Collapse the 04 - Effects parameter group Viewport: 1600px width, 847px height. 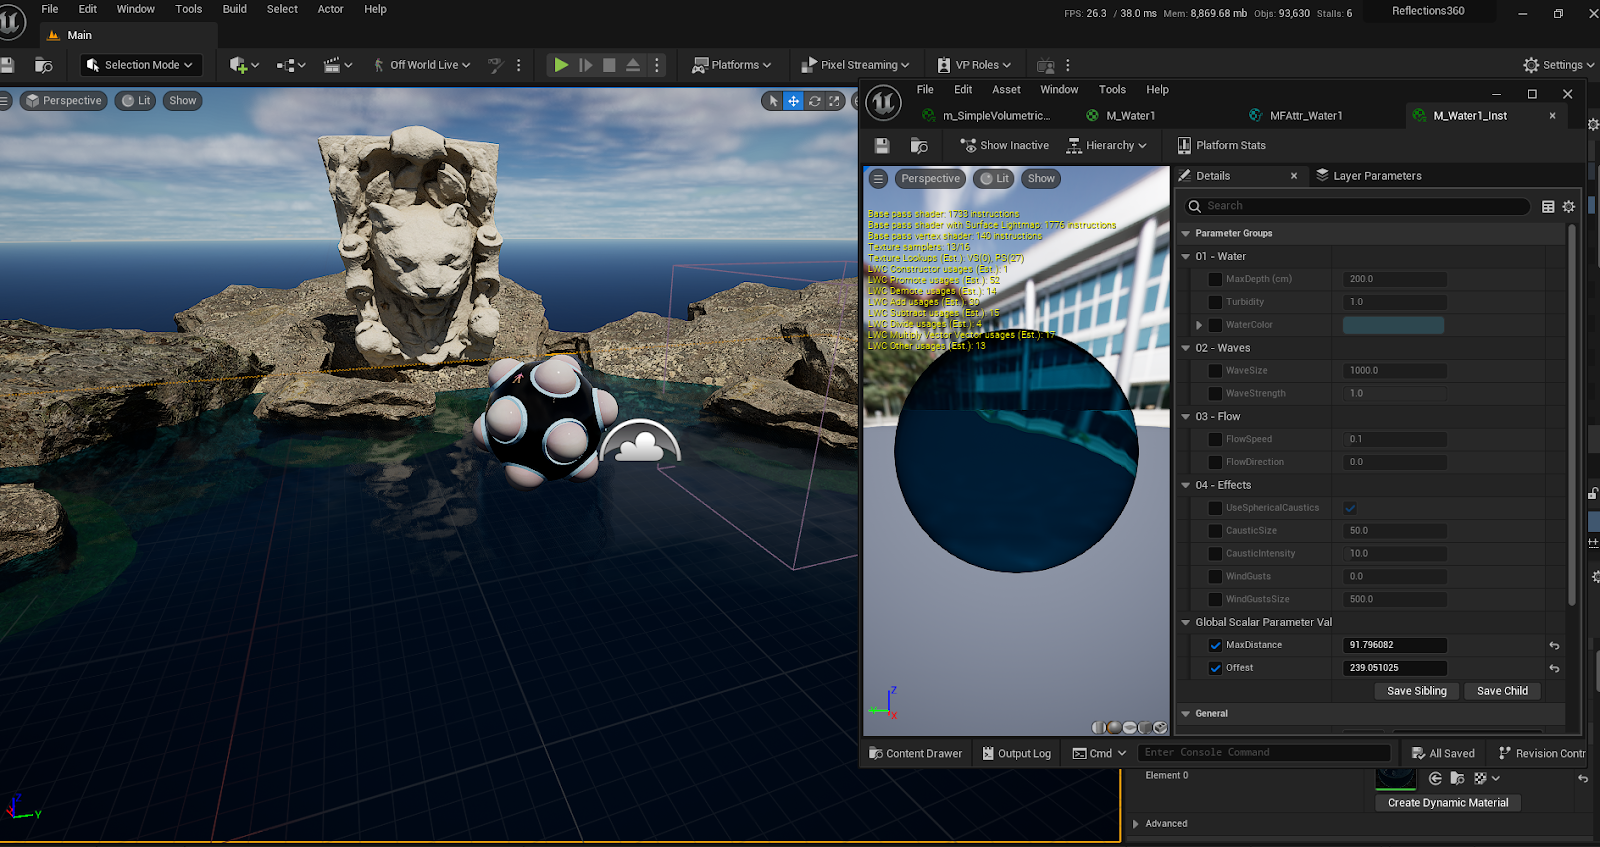pos(1186,485)
